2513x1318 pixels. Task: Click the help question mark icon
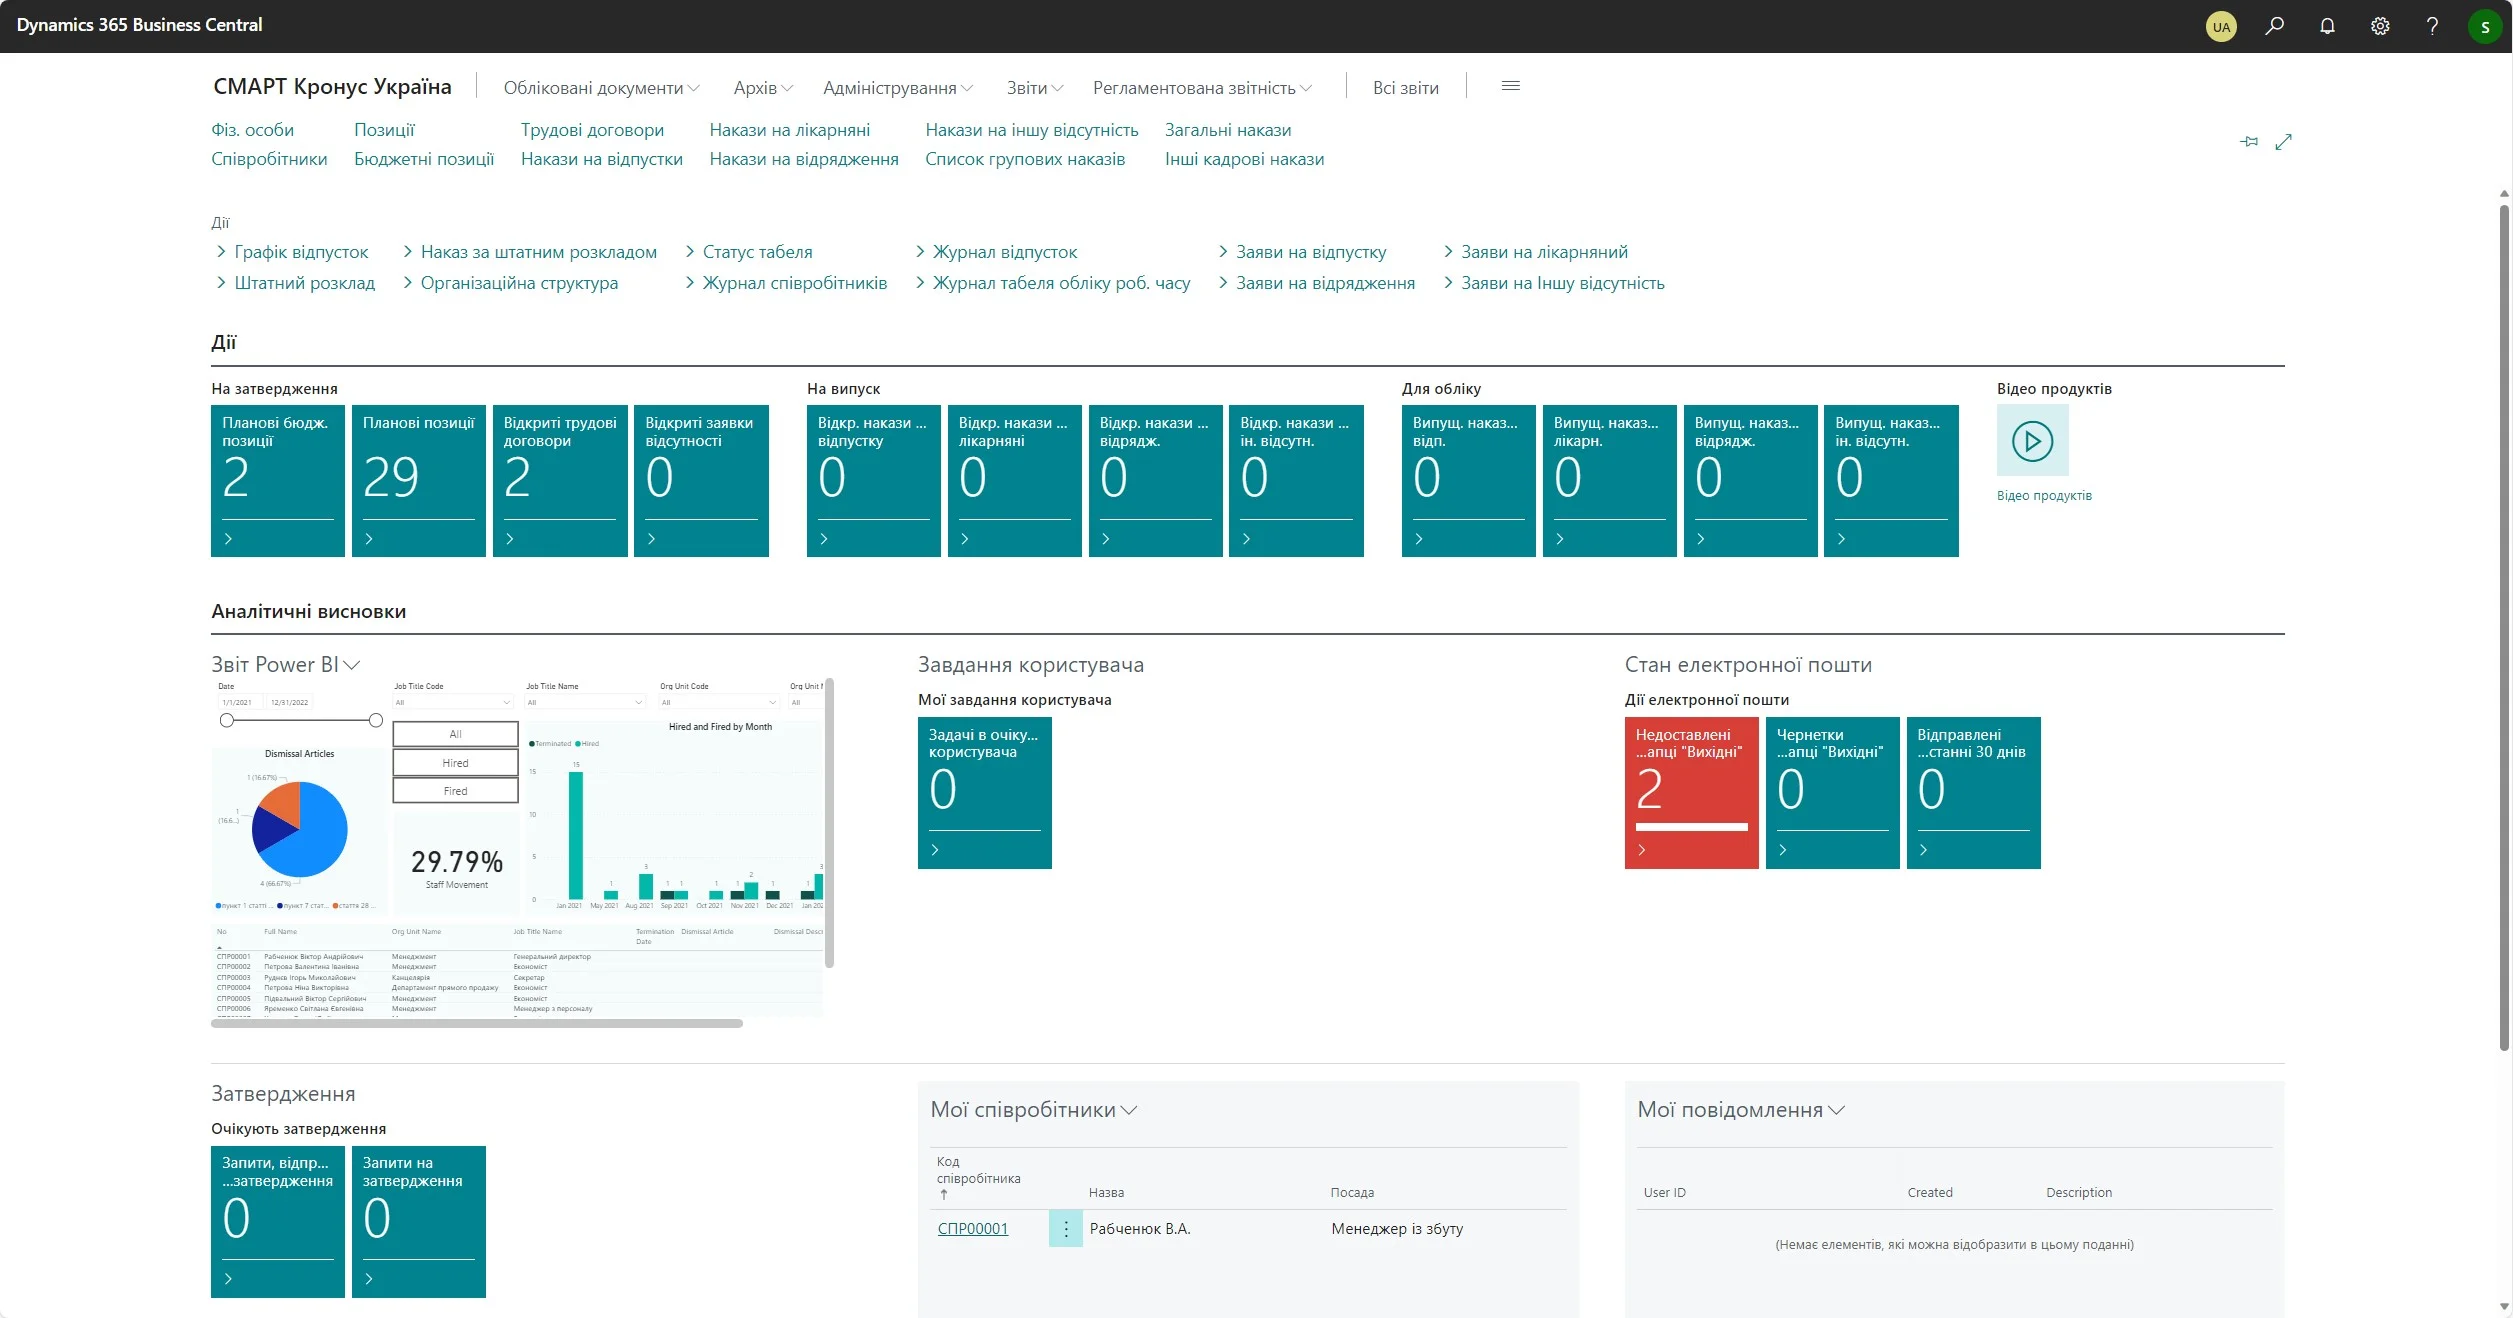click(2432, 26)
